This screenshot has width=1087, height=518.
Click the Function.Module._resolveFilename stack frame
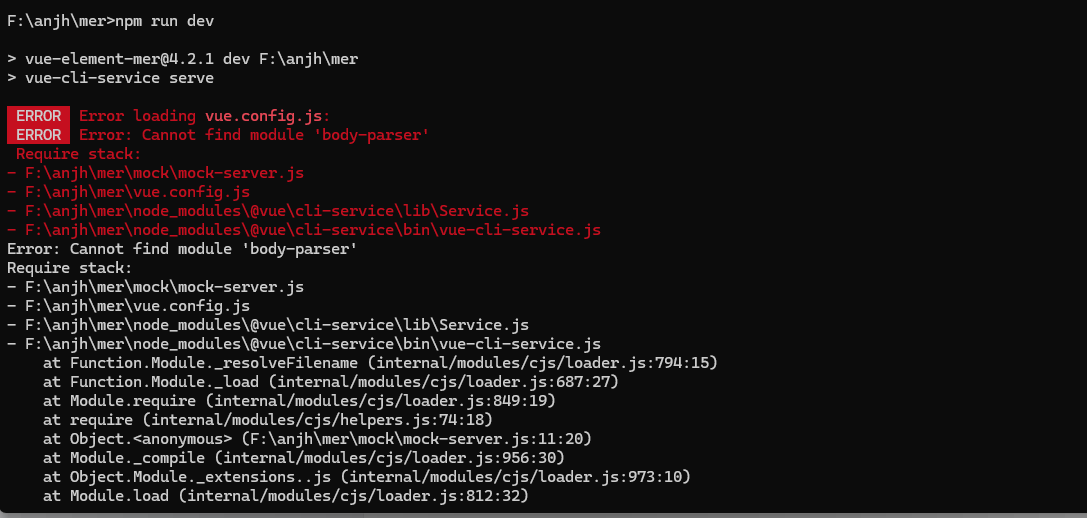[380, 363]
